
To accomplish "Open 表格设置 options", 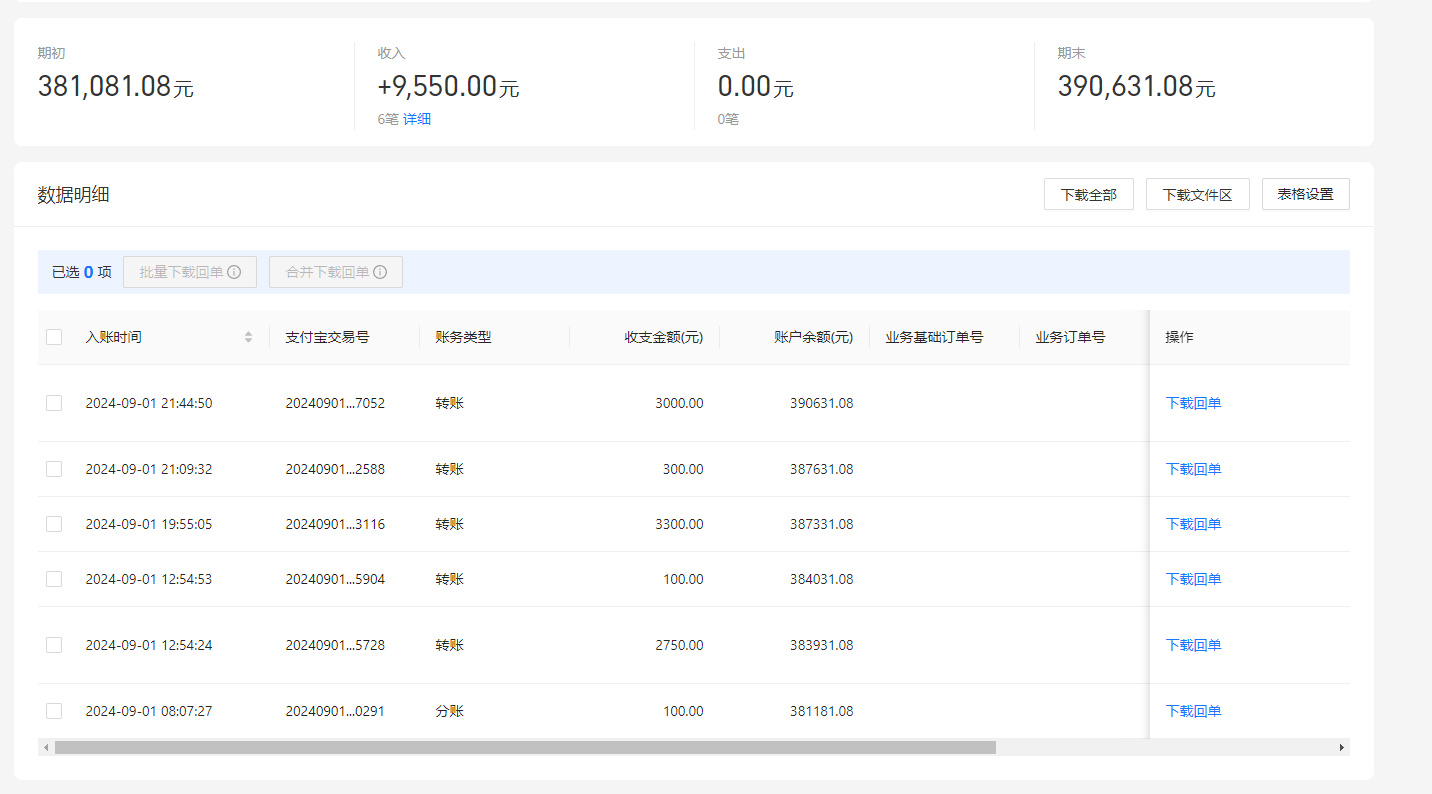I will point(1306,194).
